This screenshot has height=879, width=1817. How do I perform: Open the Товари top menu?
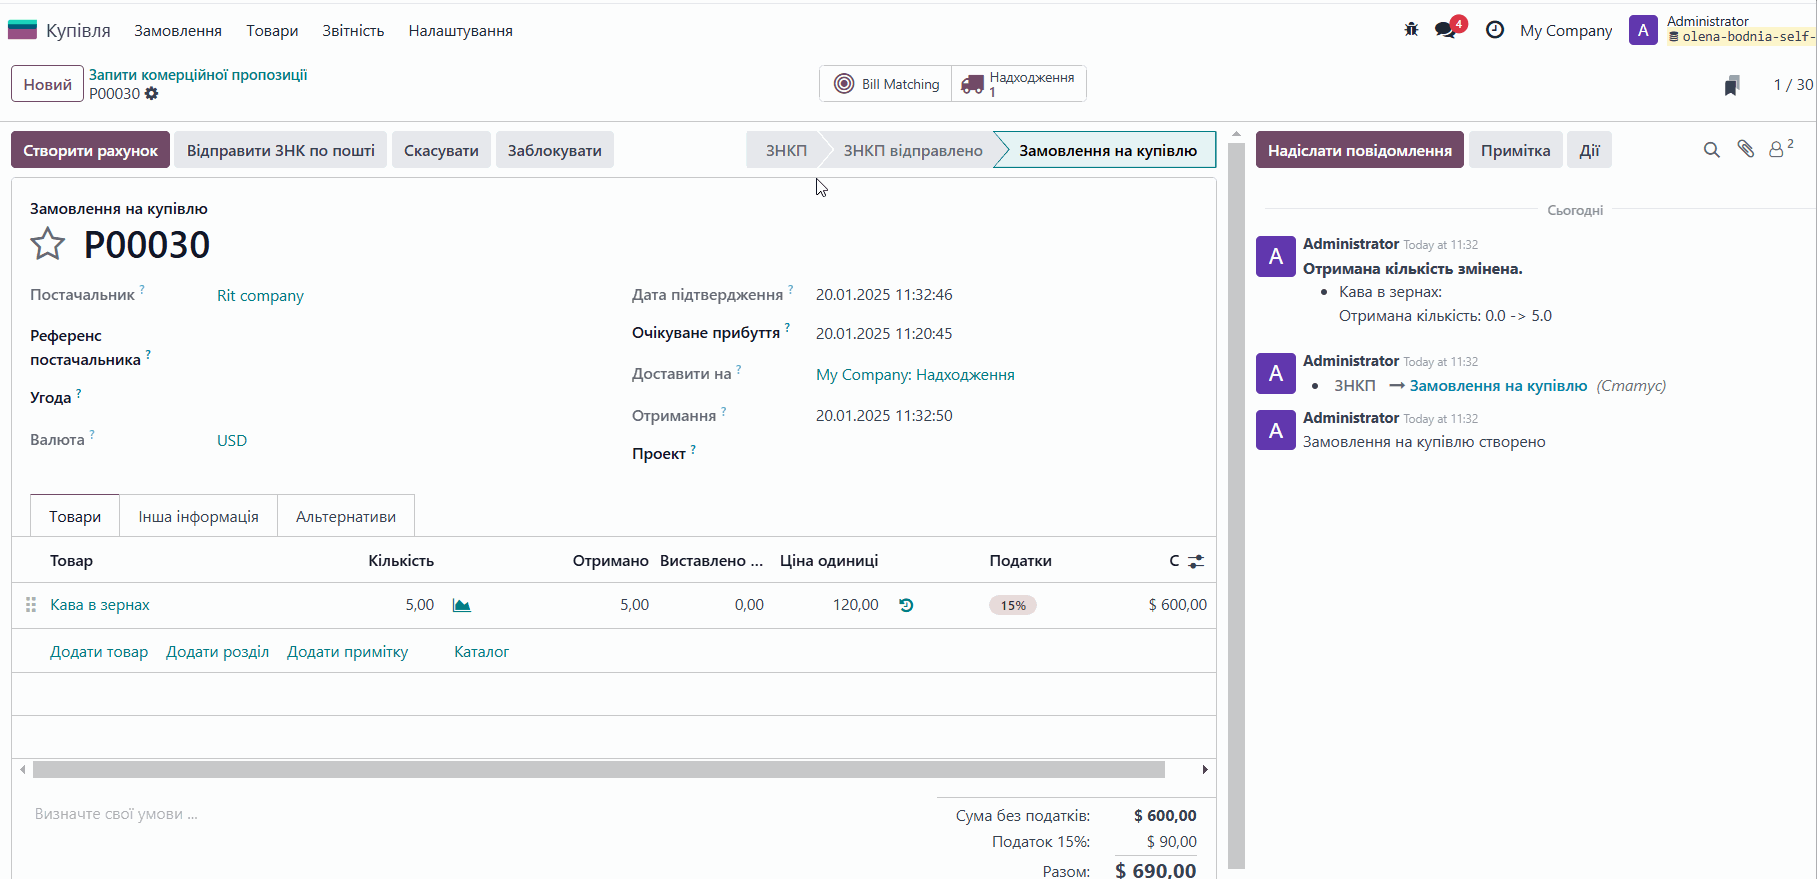tap(272, 31)
